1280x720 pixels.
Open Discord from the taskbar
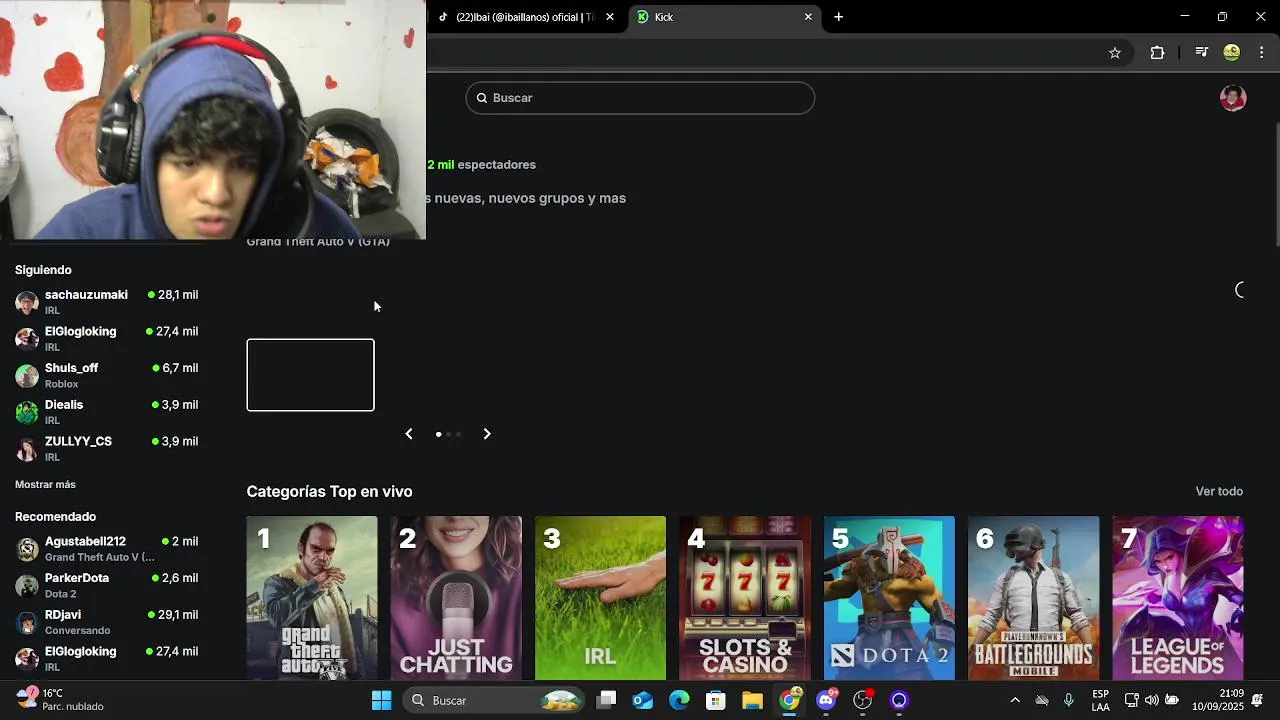[x=827, y=700]
